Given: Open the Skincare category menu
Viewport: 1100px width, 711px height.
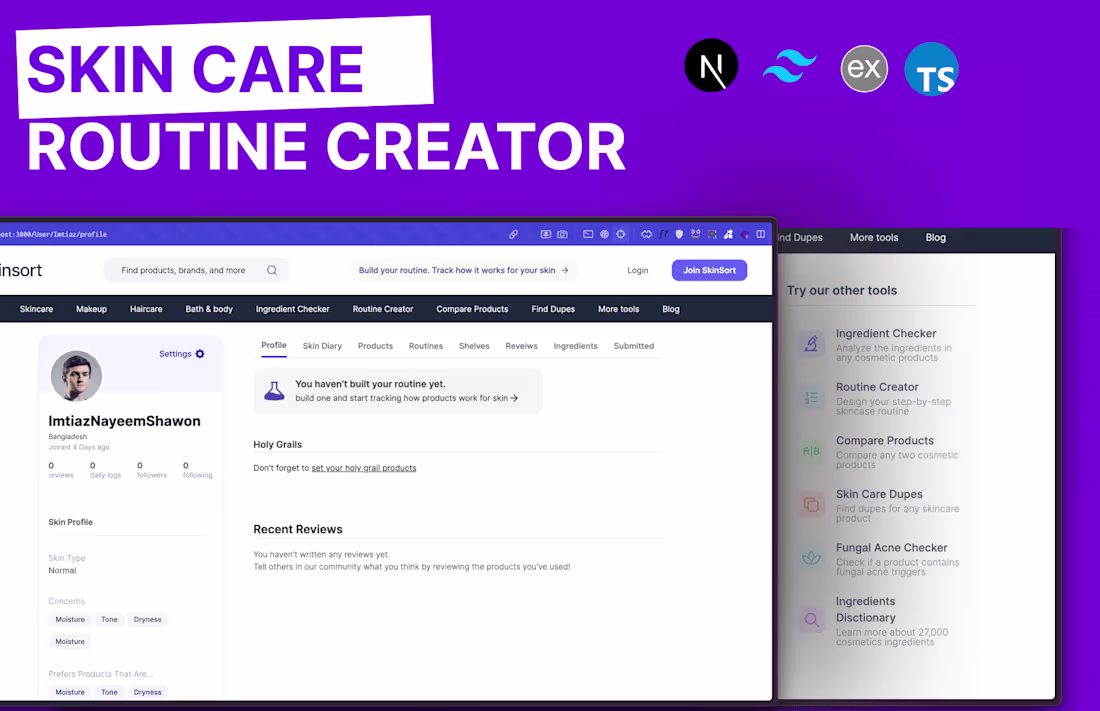Looking at the screenshot, I should click(x=36, y=309).
